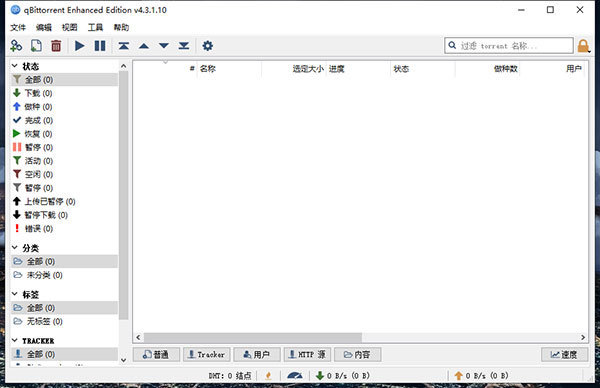Click download speed 0 B/s indicator
Screen dimensions: 600x388
[x=343, y=376]
